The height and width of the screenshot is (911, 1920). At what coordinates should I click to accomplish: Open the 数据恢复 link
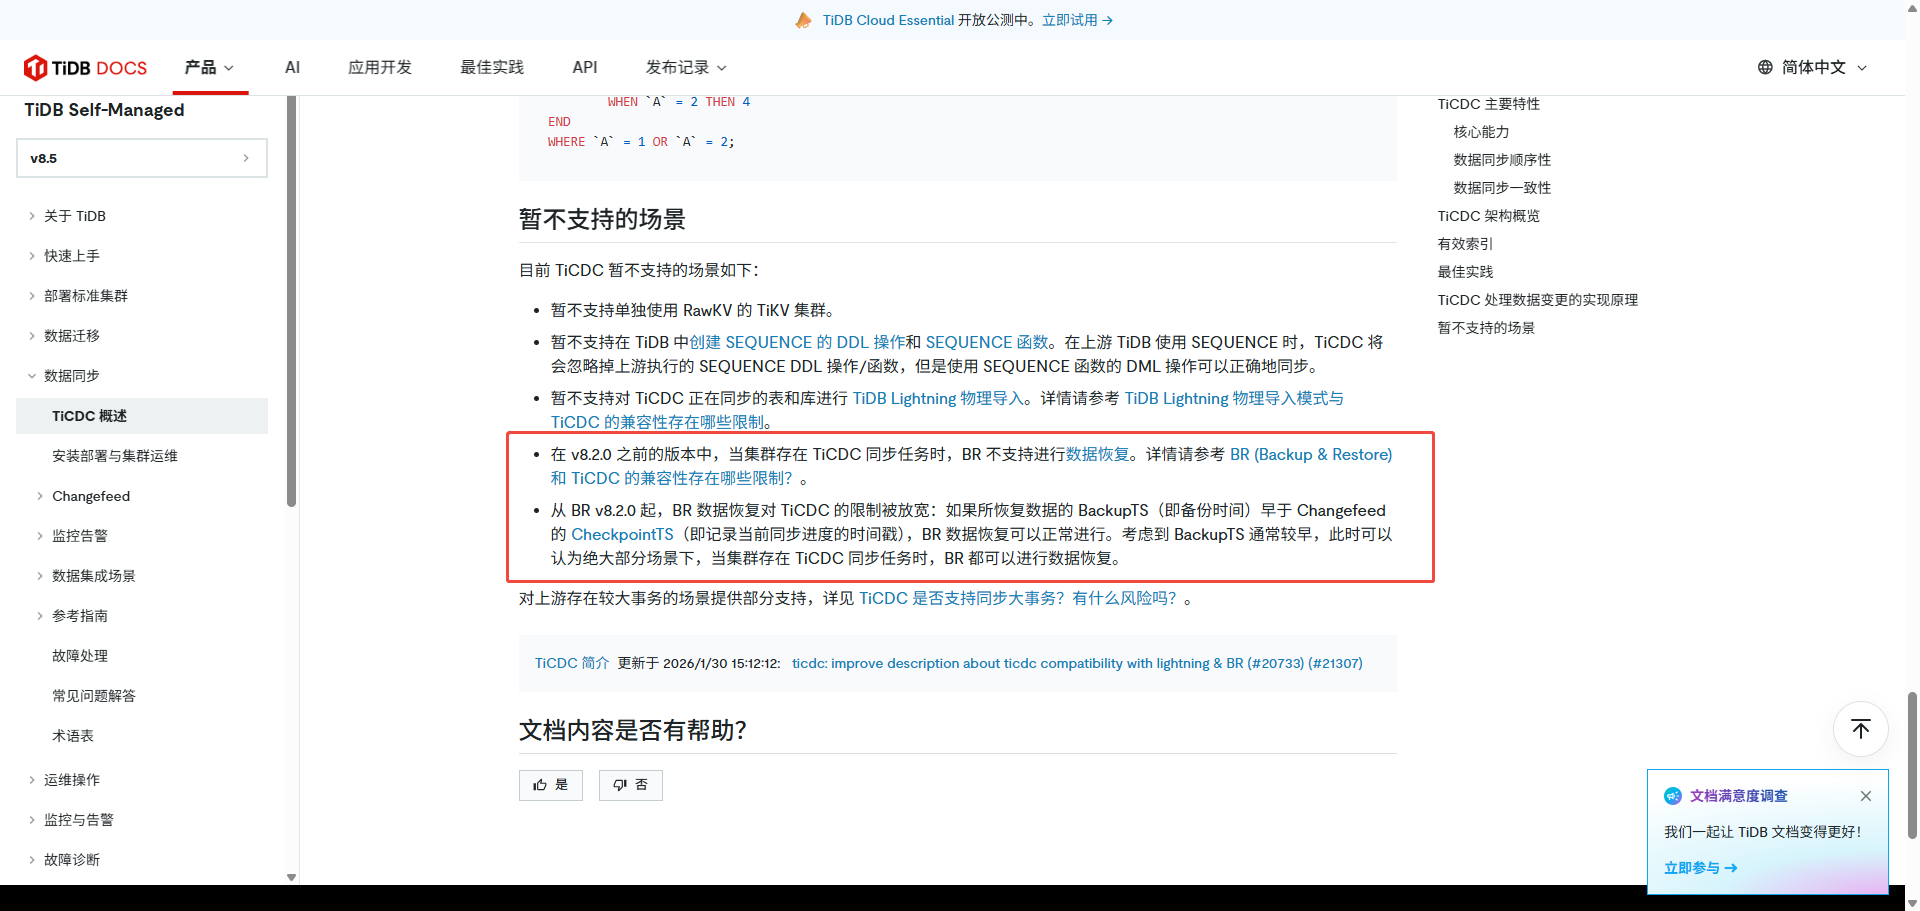tap(1097, 454)
